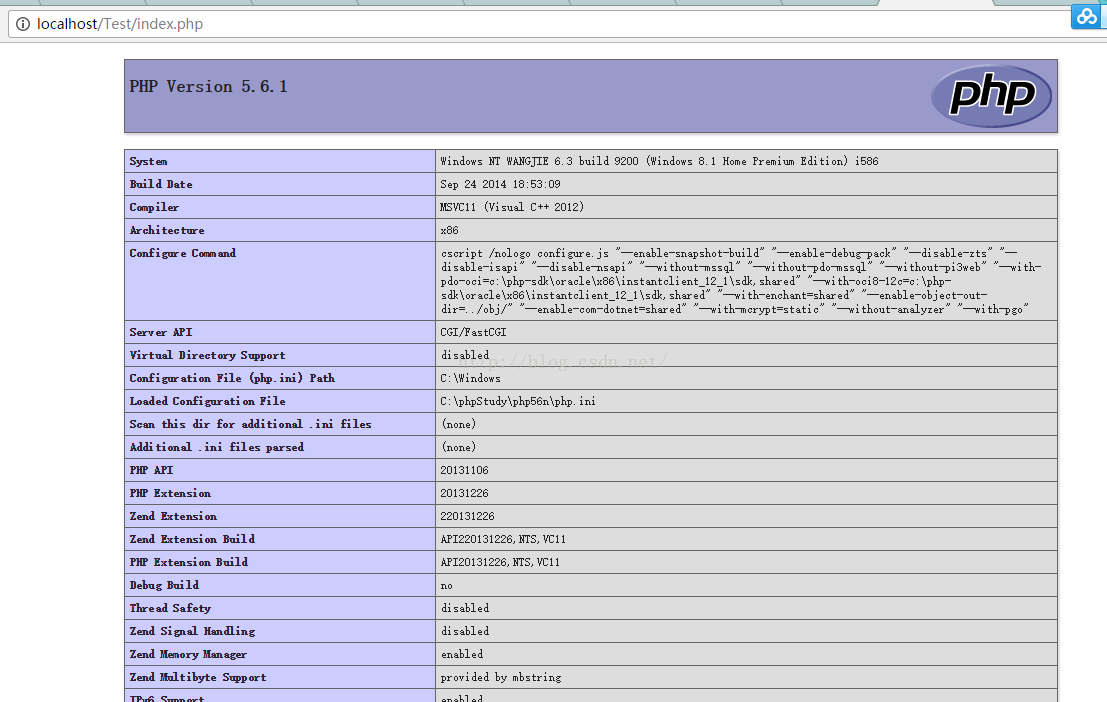Select 'C:\phpStudy\php56n\php.ini' value
This screenshot has height=702, width=1107.
click(x=517, y=401)
